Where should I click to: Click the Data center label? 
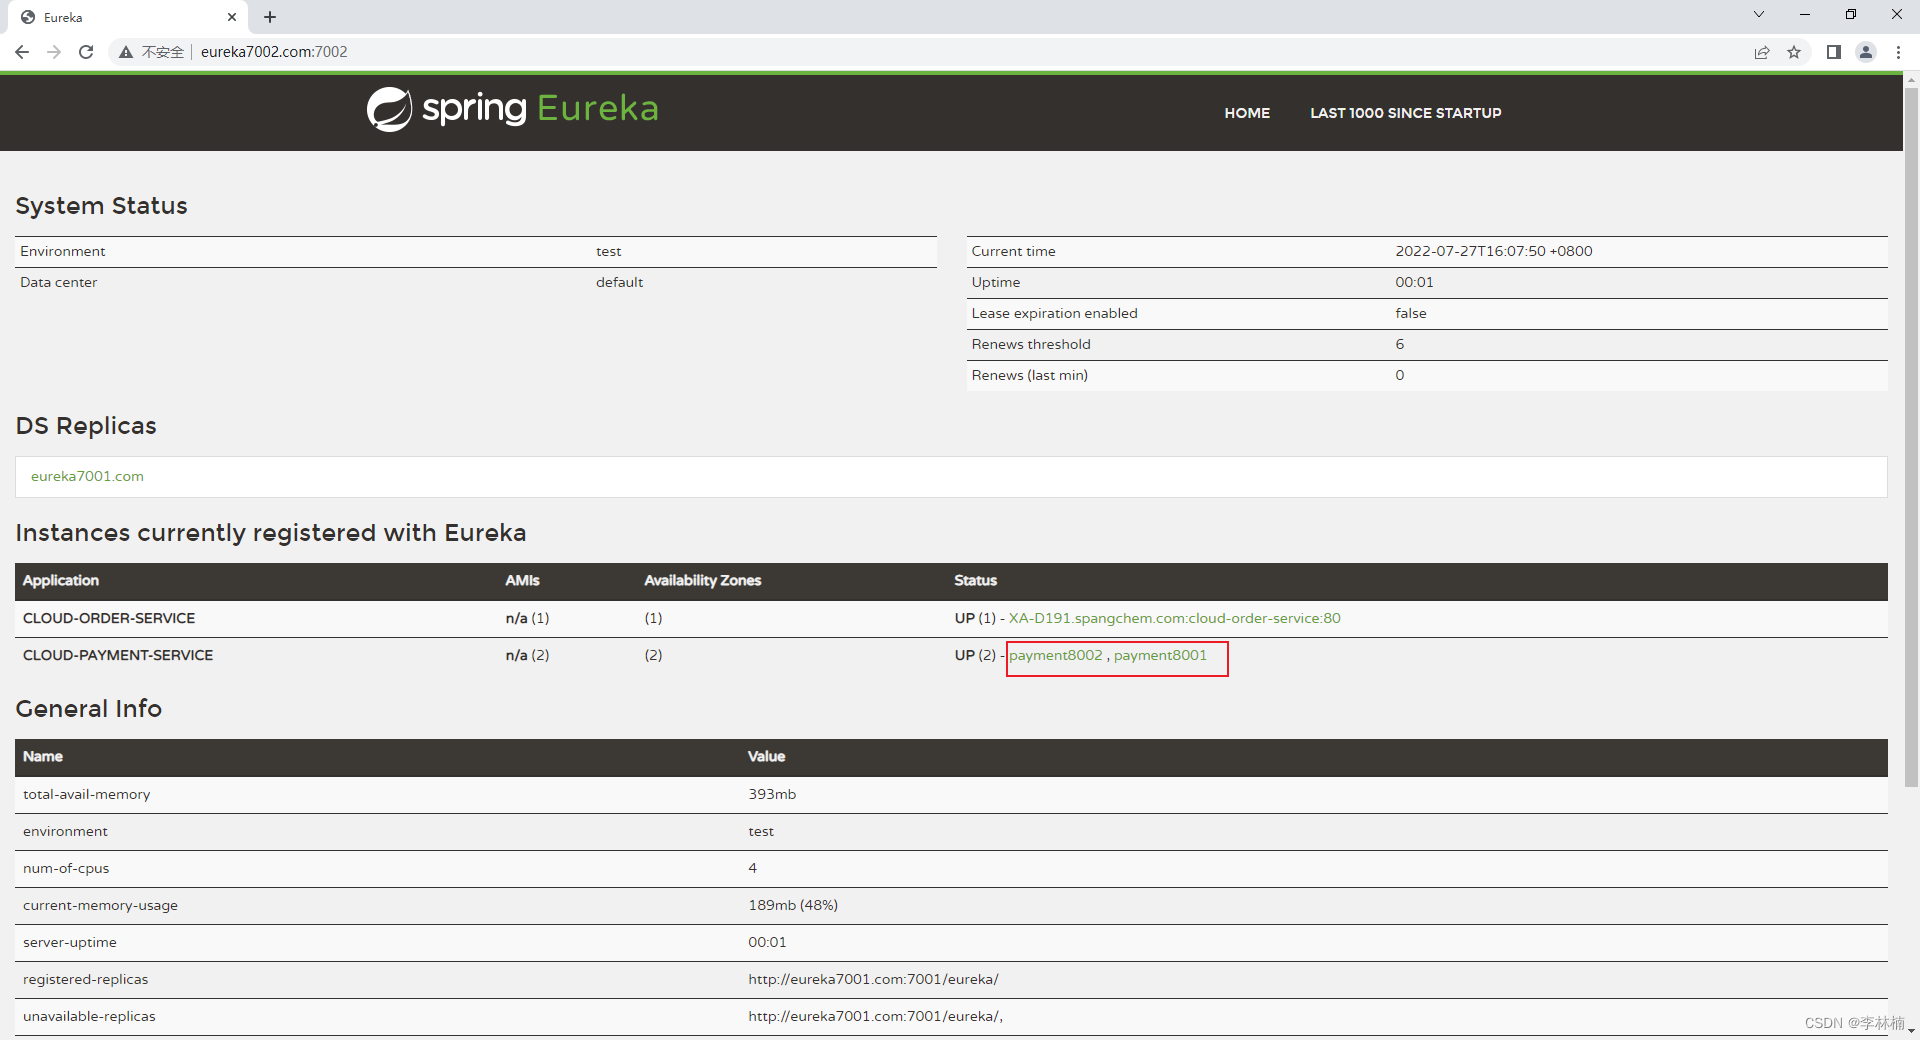(x=59, y=282)
